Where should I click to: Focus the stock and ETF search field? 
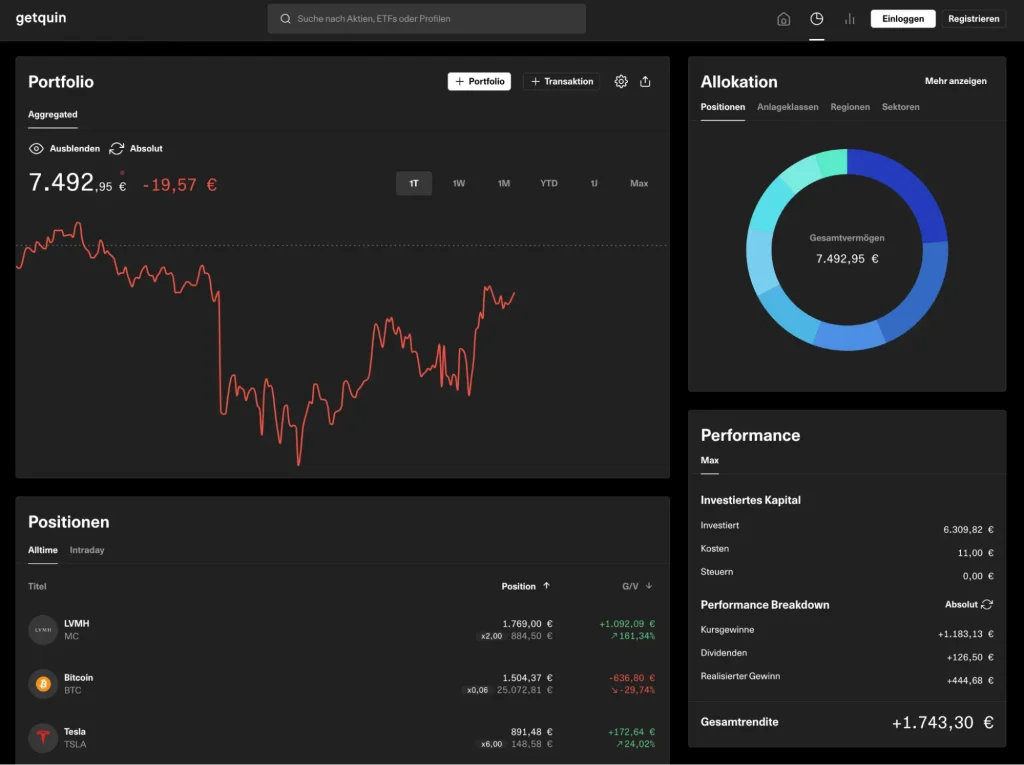[x=427, y=19]
